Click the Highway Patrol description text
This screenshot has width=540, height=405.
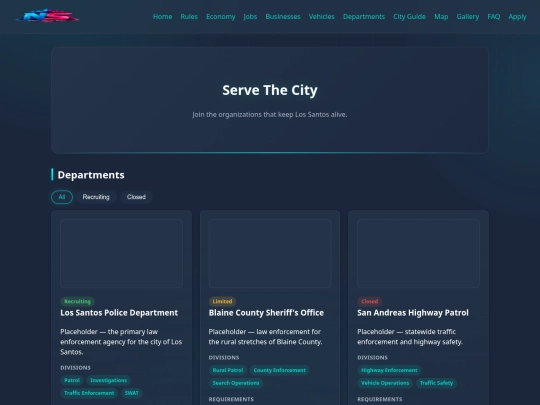click(x=410, y=337)
